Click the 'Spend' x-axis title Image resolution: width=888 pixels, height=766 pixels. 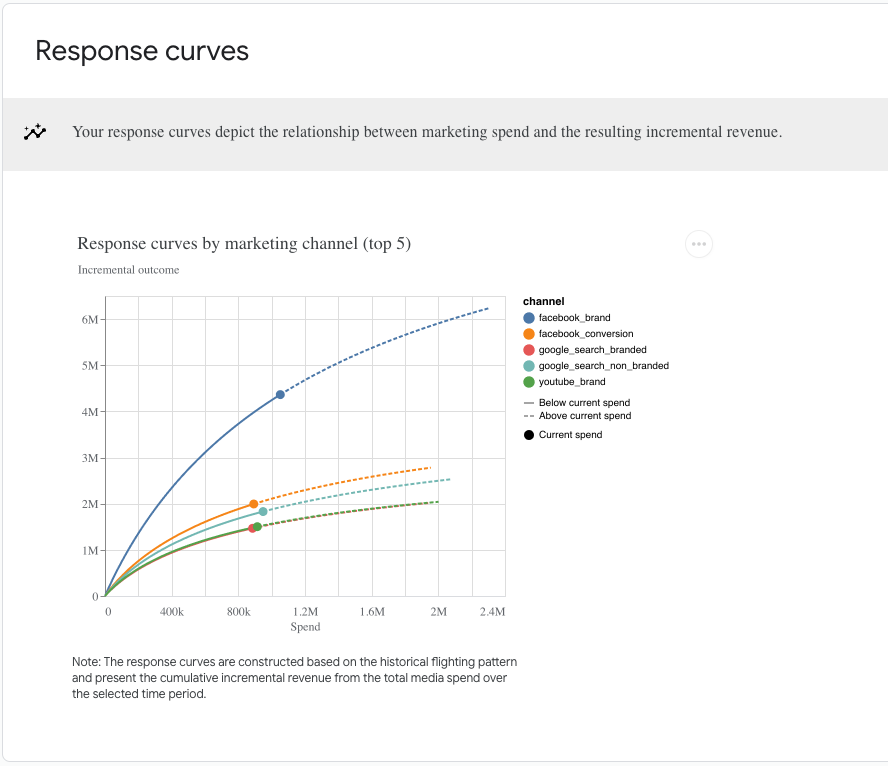(x=305, y=627)
